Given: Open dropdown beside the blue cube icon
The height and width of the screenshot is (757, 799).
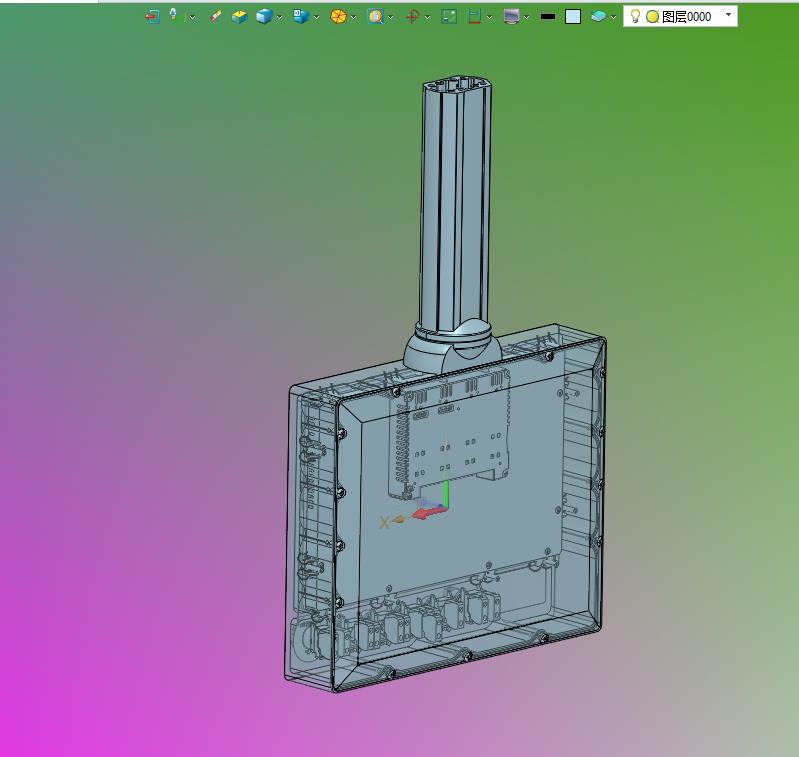Looking at the screenshot, I should point(280,17).
